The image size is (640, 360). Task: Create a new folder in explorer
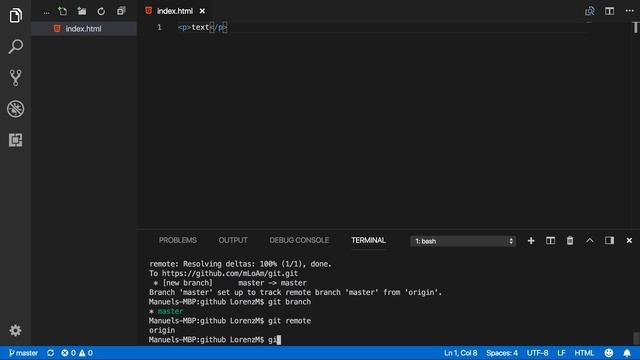click(x=82, y=11)
